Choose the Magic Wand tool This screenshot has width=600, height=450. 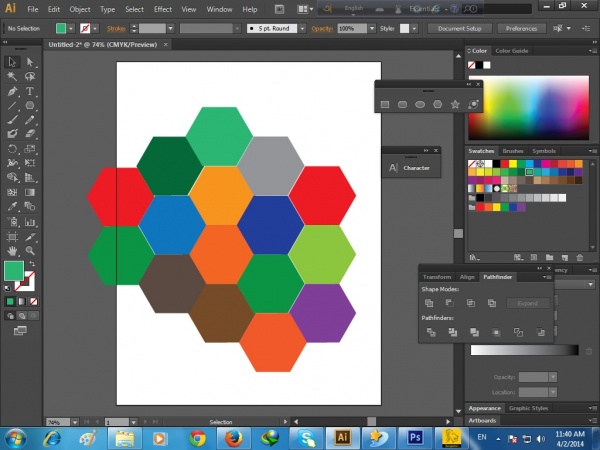[x=13, y=76]
